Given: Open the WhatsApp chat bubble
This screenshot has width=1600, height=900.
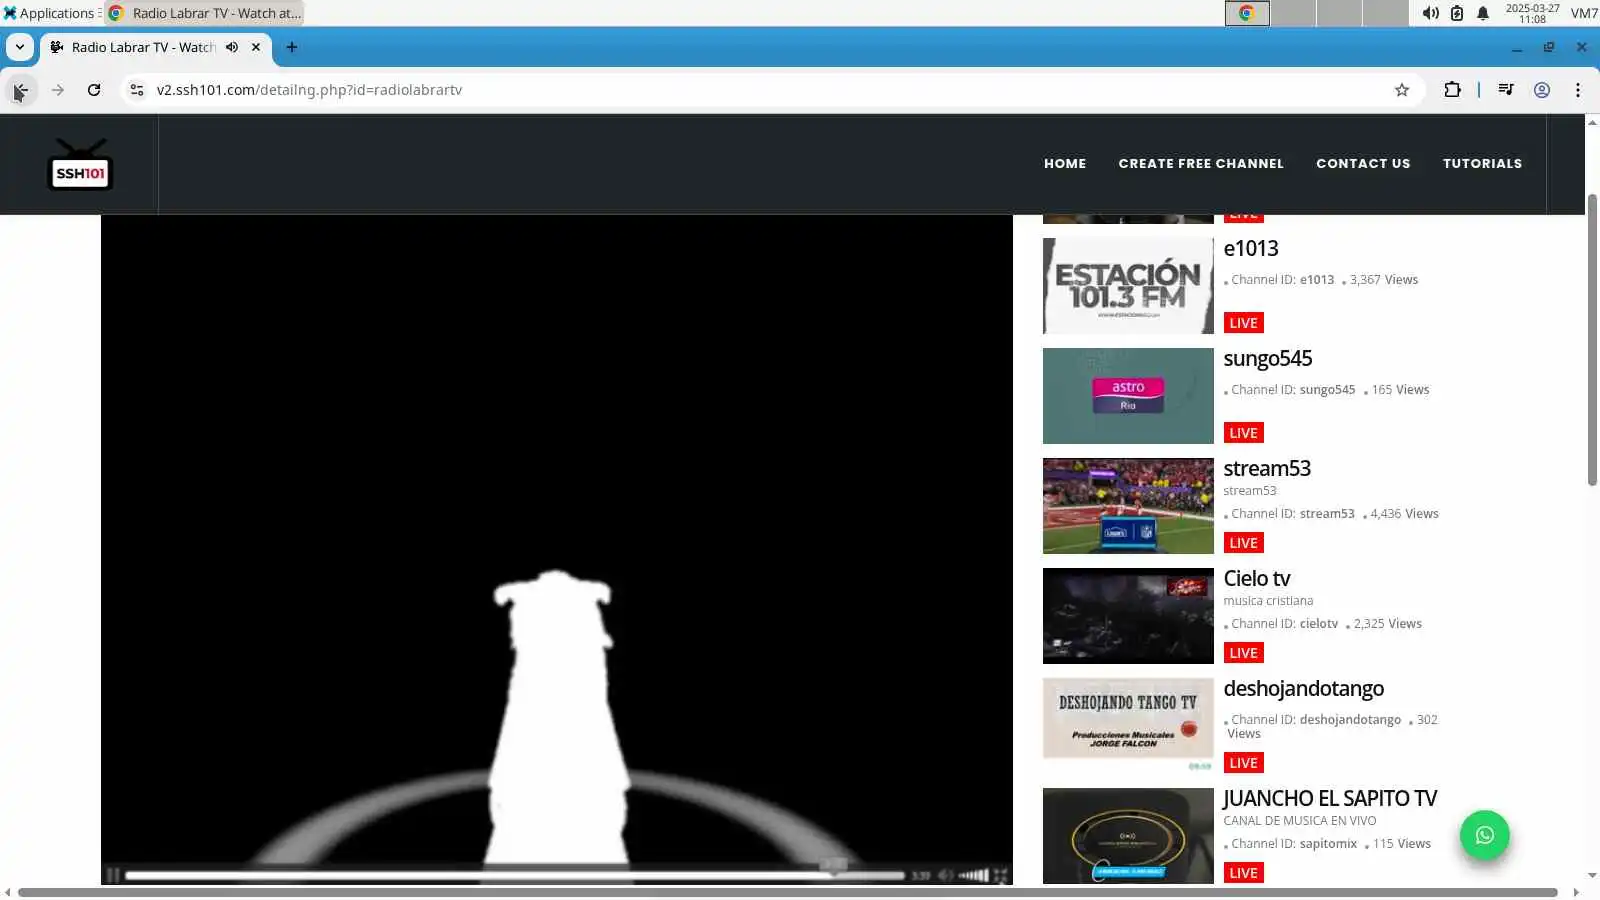Looking at the screenshot, I should coord(1485,835).
